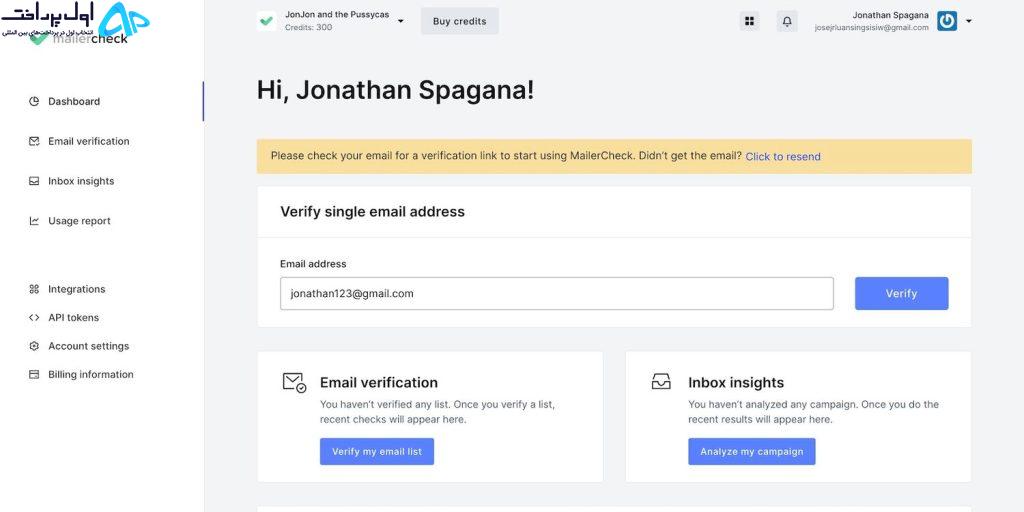The height and width of the screenshot is (512, 1024).
Task: Open Account settings in sidebar
Action: tap(79, 346)
